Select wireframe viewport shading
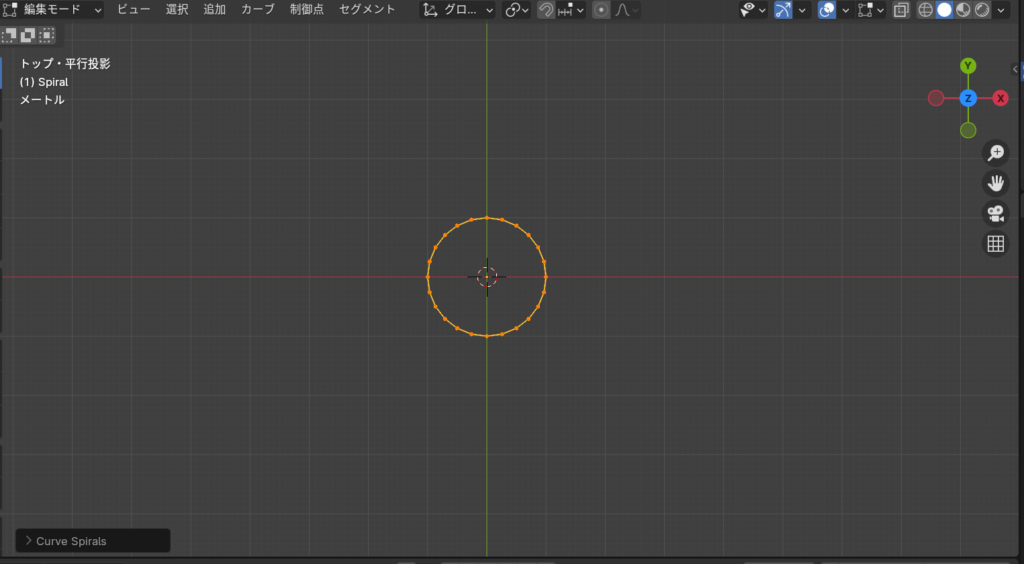 pos(925,10)
